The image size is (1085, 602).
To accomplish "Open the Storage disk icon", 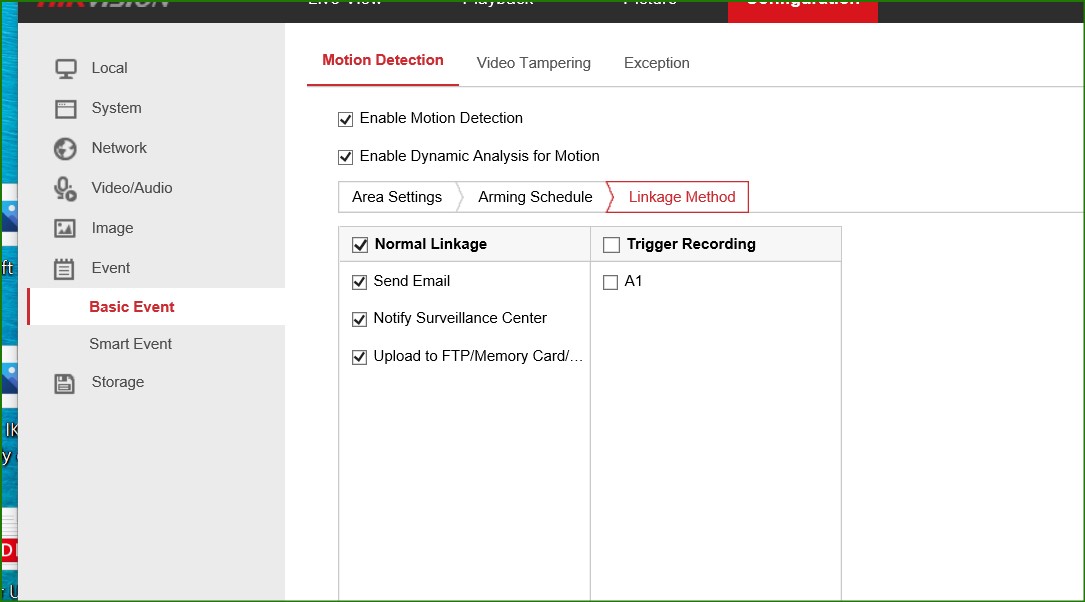I will pyautogui.click(x=65, y=383).
